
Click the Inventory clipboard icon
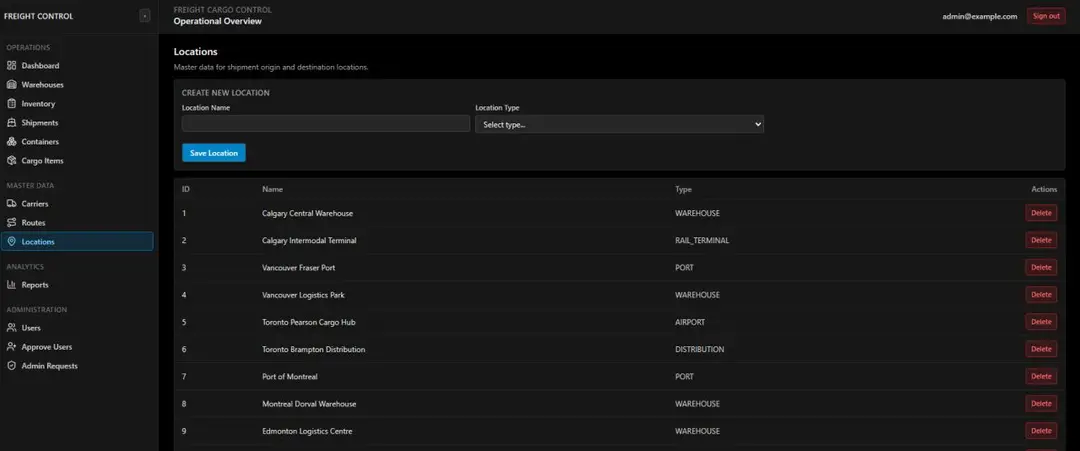[x=11, y=104]
